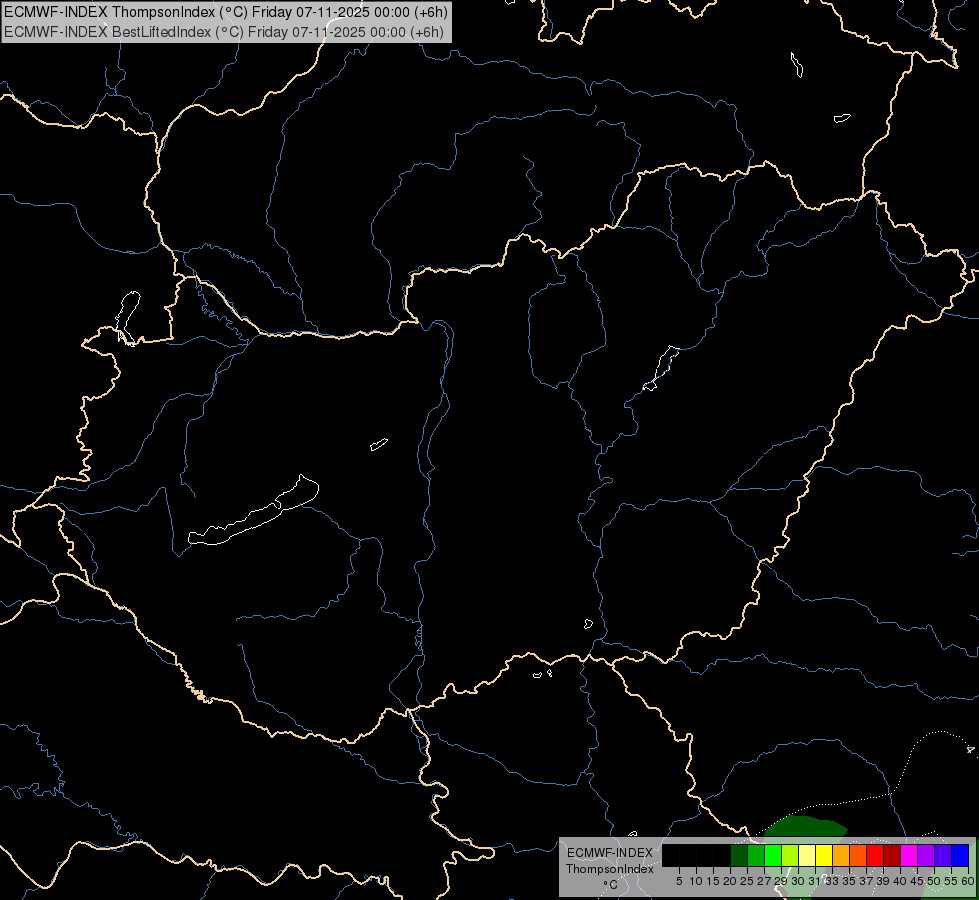Click the orange-red 35–37 legend swatch
Image resolution: width=979 pixels, height=900 pixels.
click(858, 855)
